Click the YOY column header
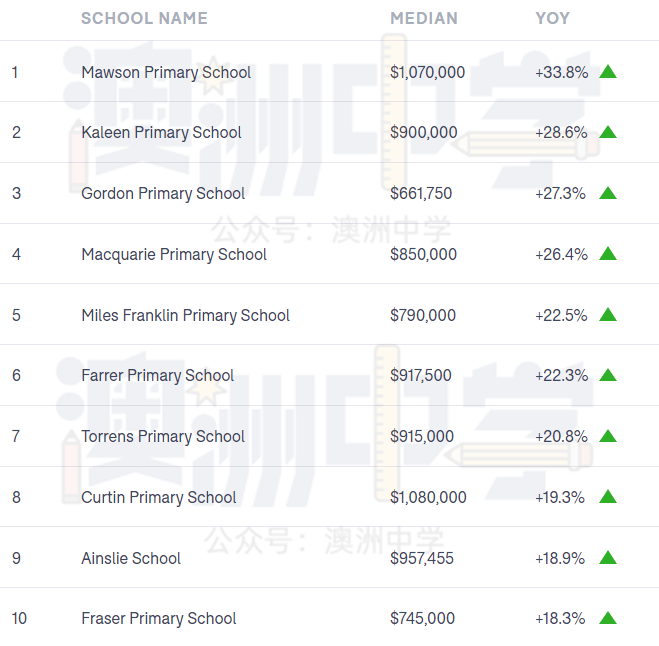 pos(552,18)
